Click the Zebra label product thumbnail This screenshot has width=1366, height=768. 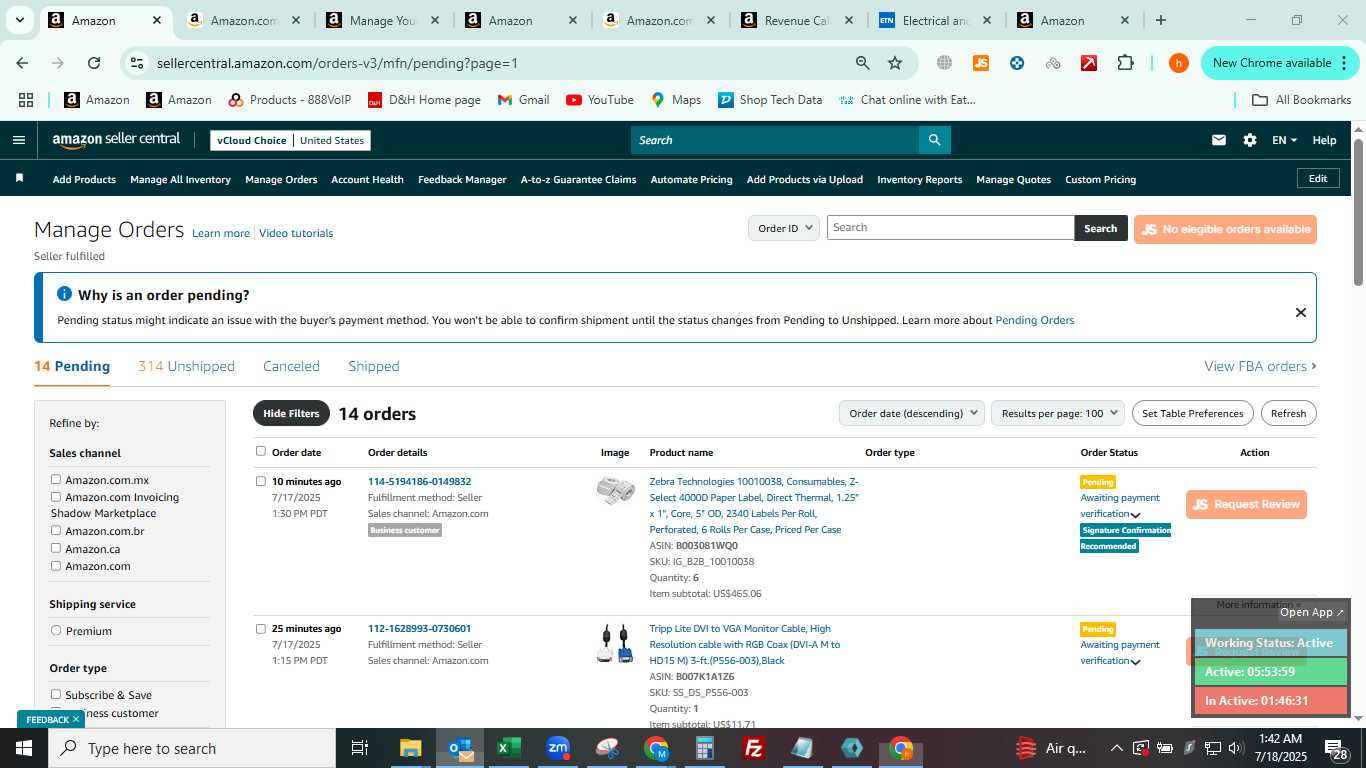coord(615,491)
